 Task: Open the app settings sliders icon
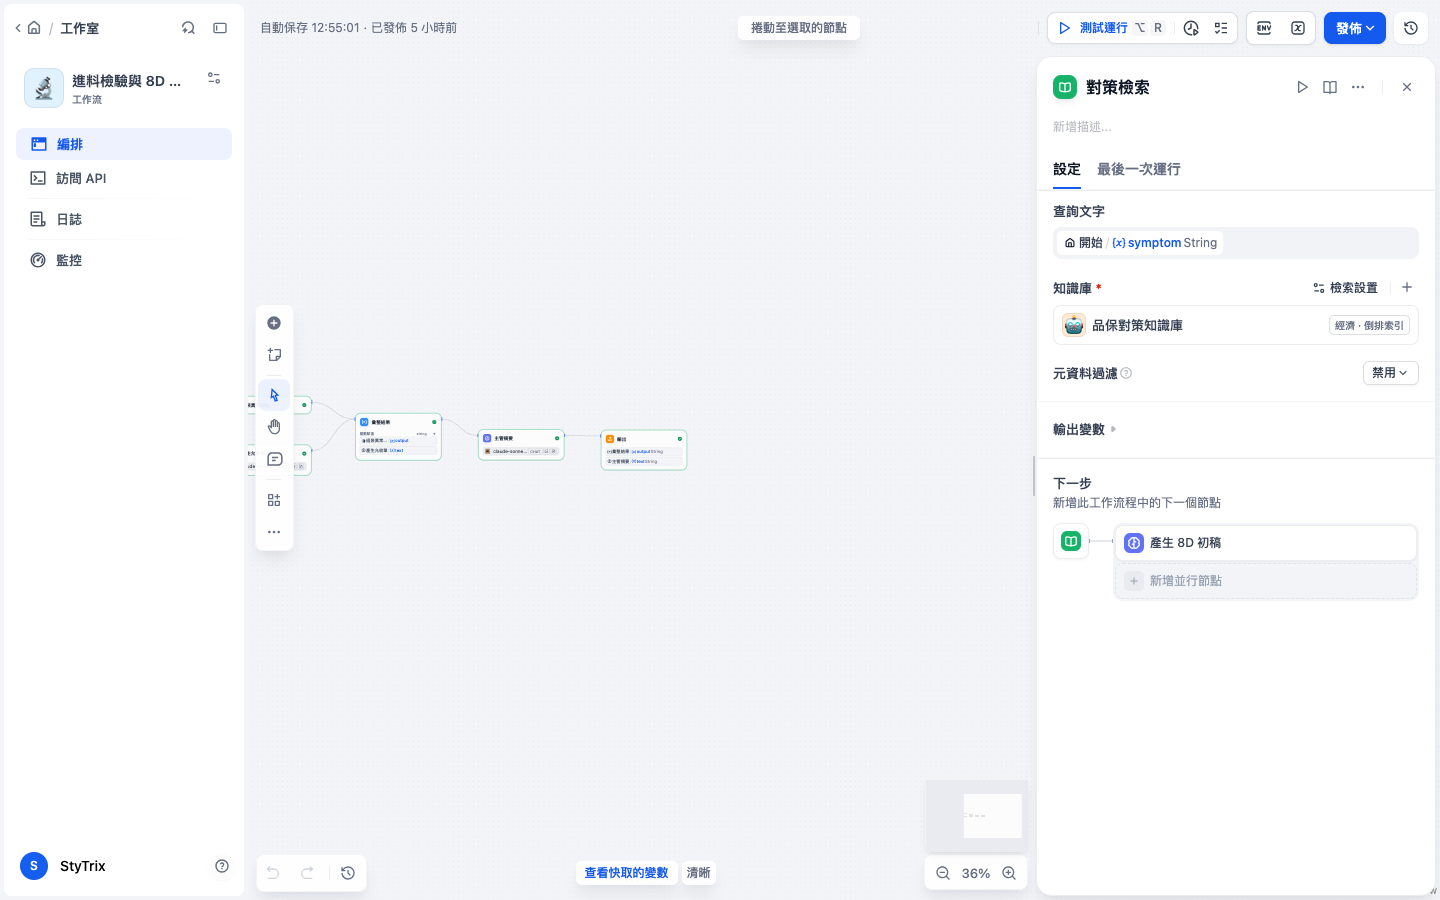tap(214, 78)
